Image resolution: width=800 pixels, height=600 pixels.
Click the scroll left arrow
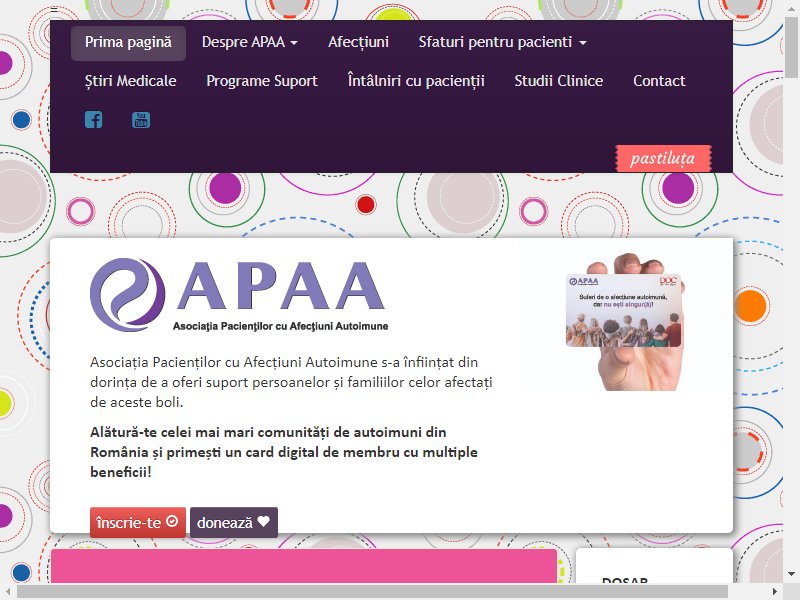8,592
